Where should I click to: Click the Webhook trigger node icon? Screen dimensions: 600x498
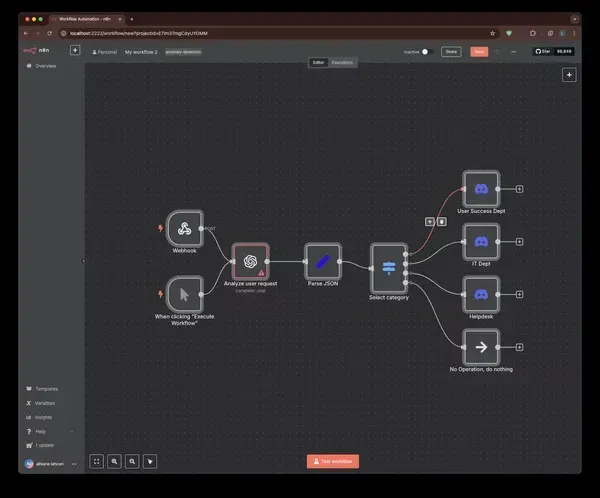[x=184, y=228]
